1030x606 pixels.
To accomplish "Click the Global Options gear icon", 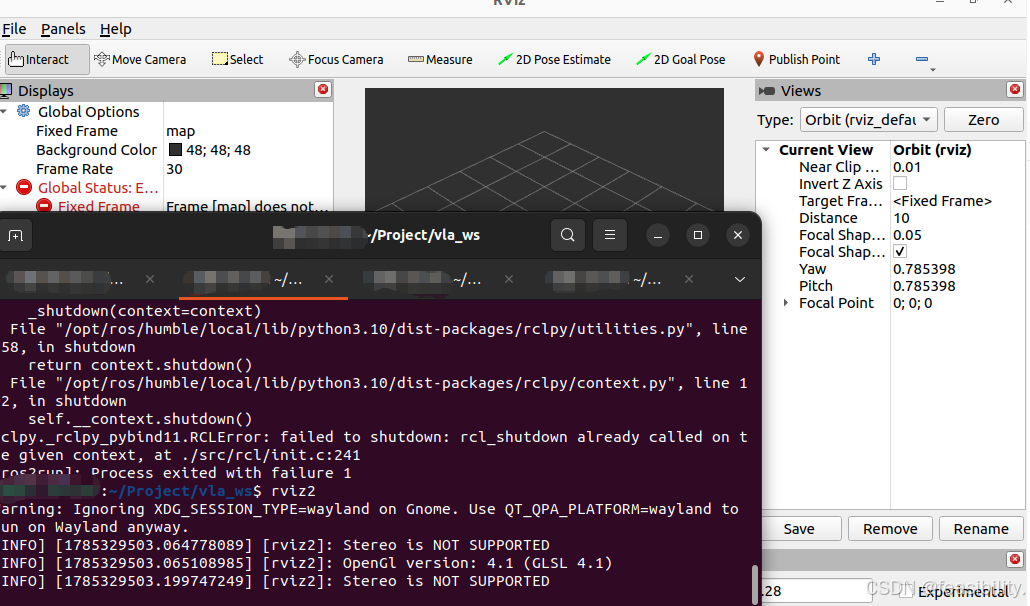I will [x=24, y=111].
